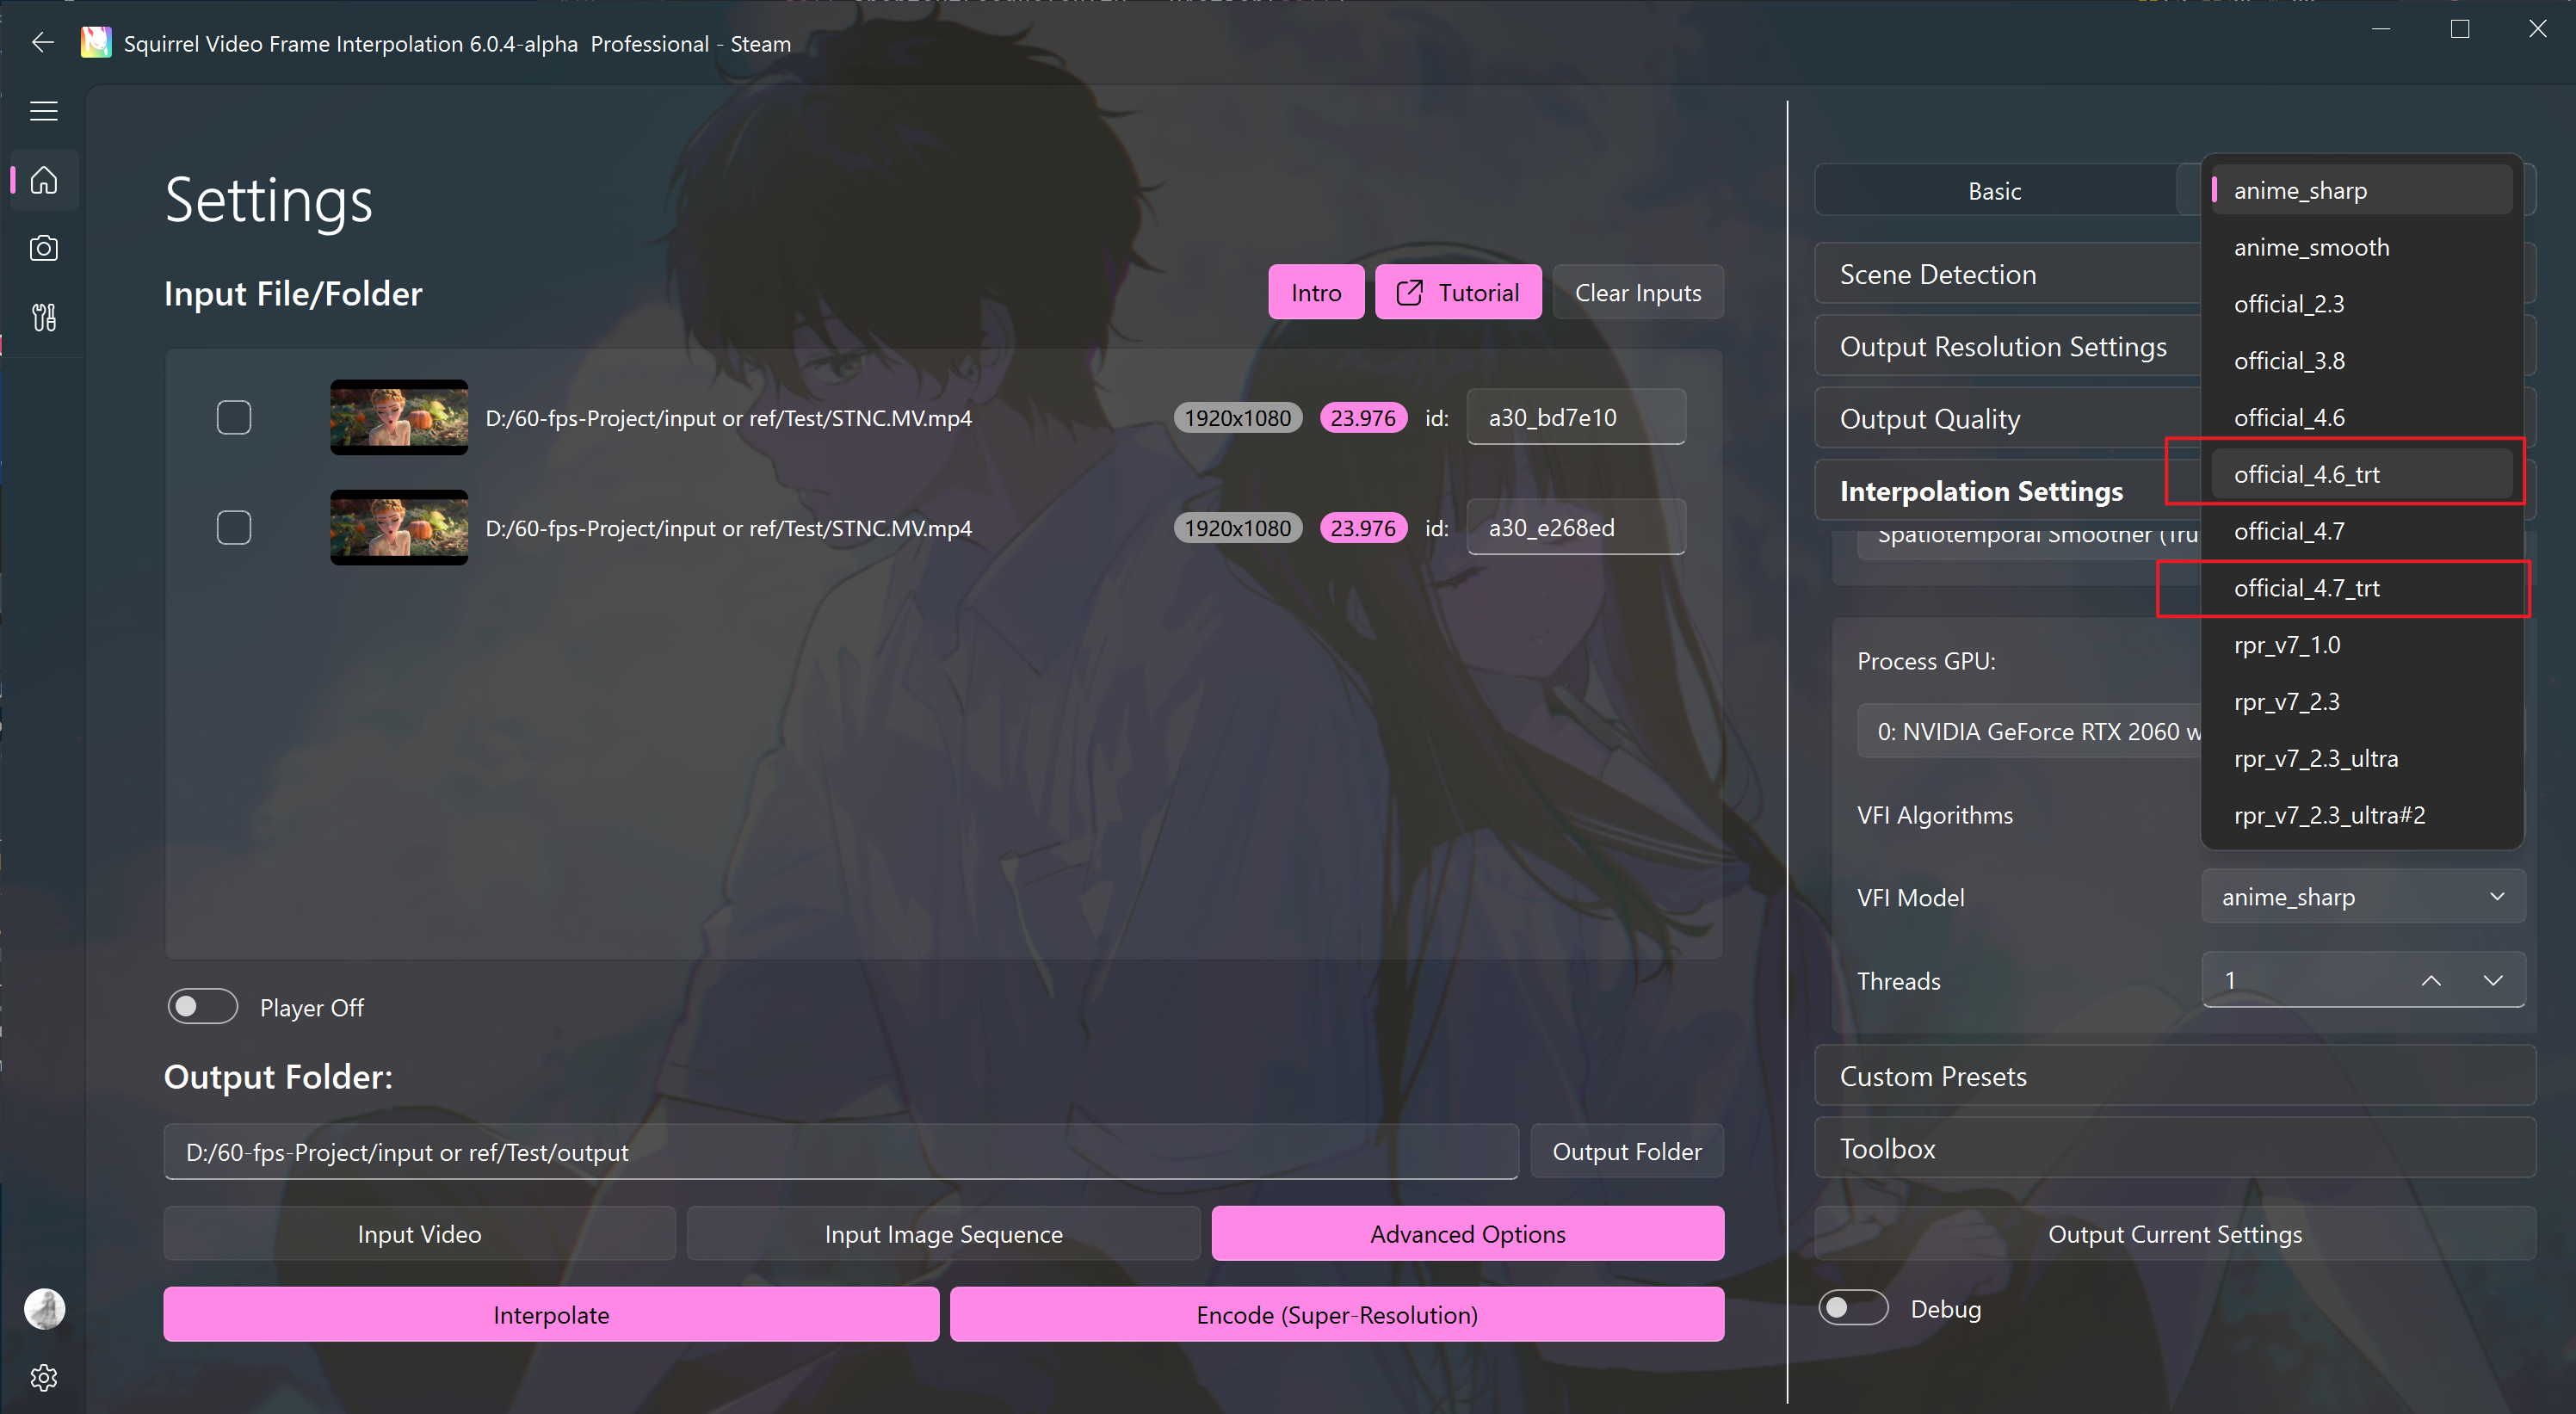Click thumbnail of first STNC.MV.mp4 row

pyautogui.click(x=399, y=417)
